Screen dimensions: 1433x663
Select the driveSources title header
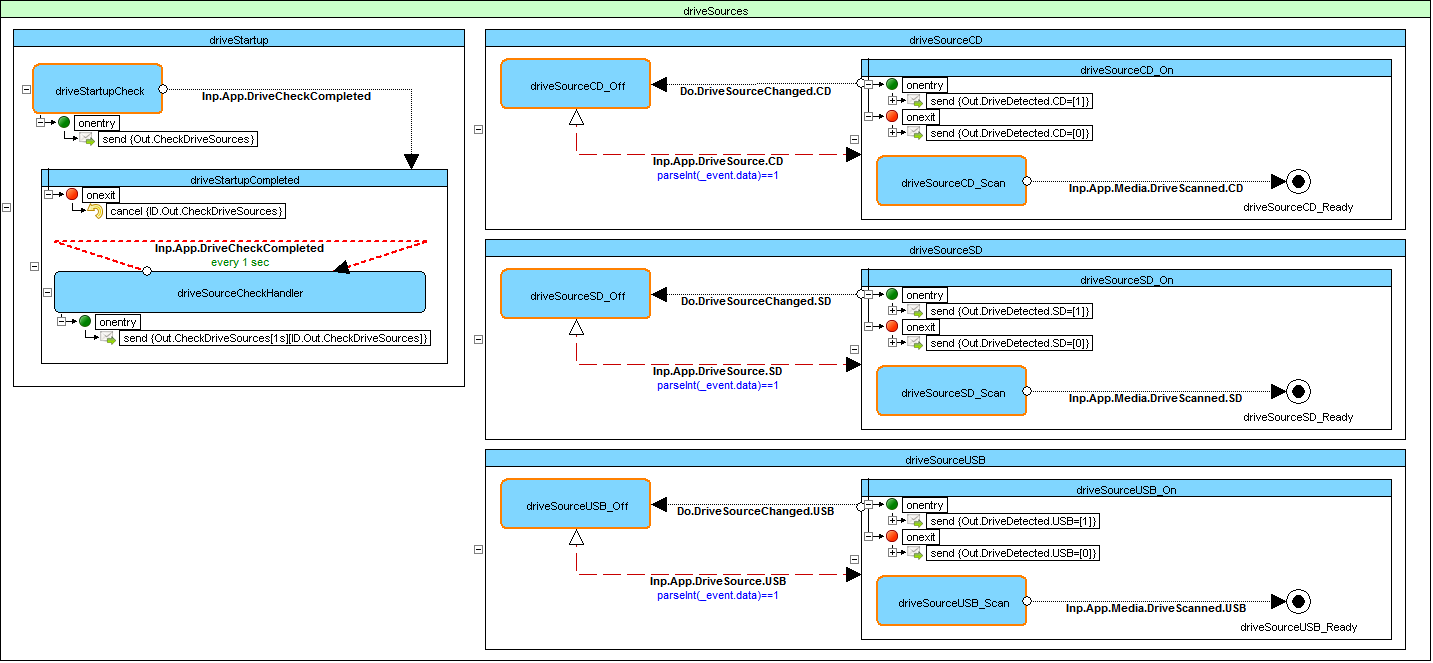[x=716, y=11]
